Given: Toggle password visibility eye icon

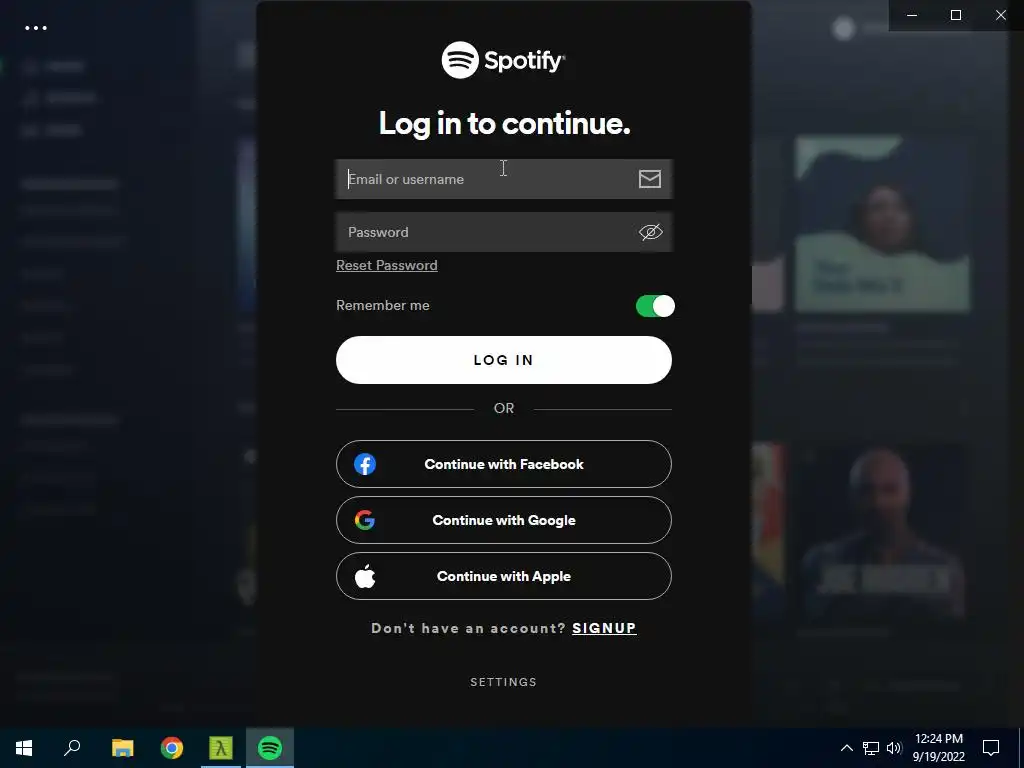Looking at the screenshot, I should click(650, 232).
